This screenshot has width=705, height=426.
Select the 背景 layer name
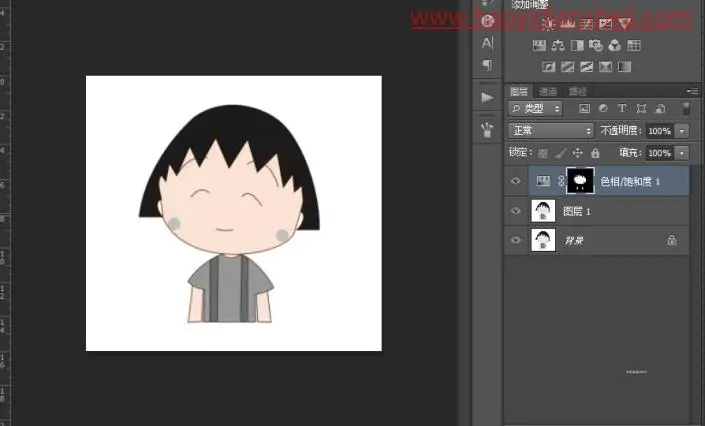pos(574,241)
